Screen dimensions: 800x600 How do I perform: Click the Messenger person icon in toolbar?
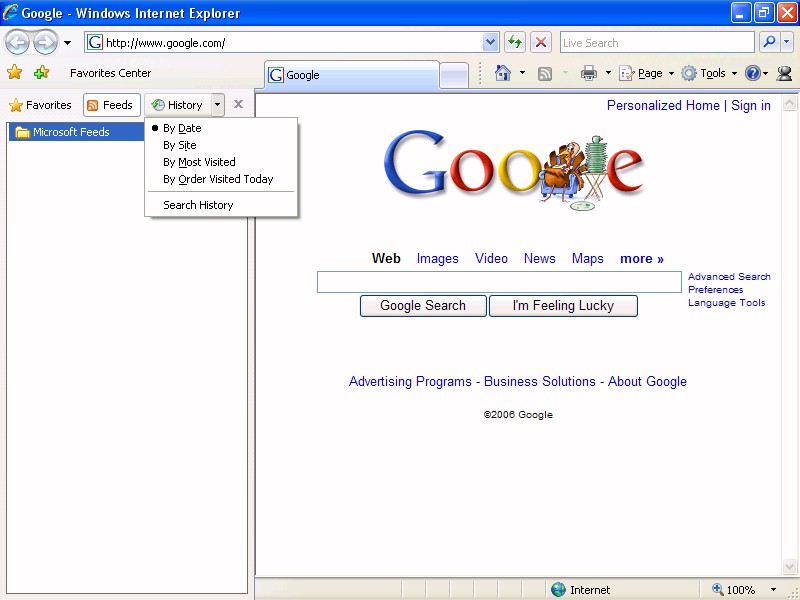tap(784, 73)
